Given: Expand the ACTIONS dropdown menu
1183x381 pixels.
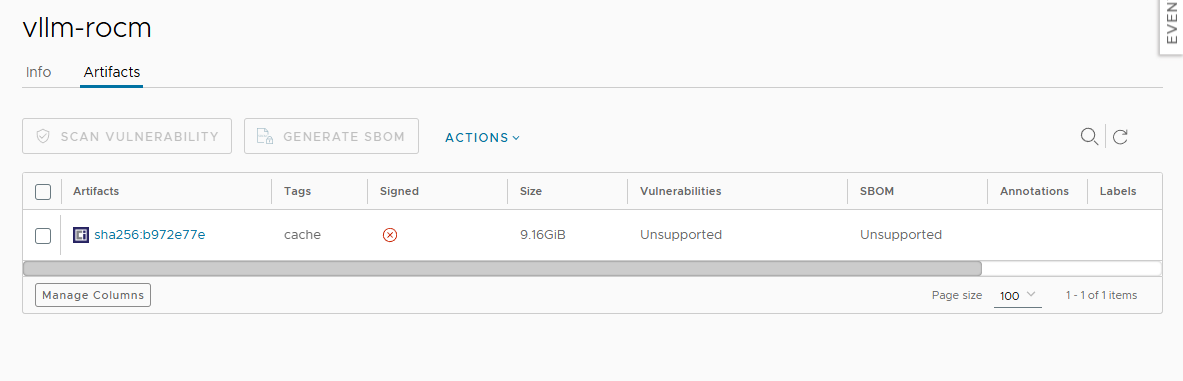Looking at the screenshot, I should (483, 137).
